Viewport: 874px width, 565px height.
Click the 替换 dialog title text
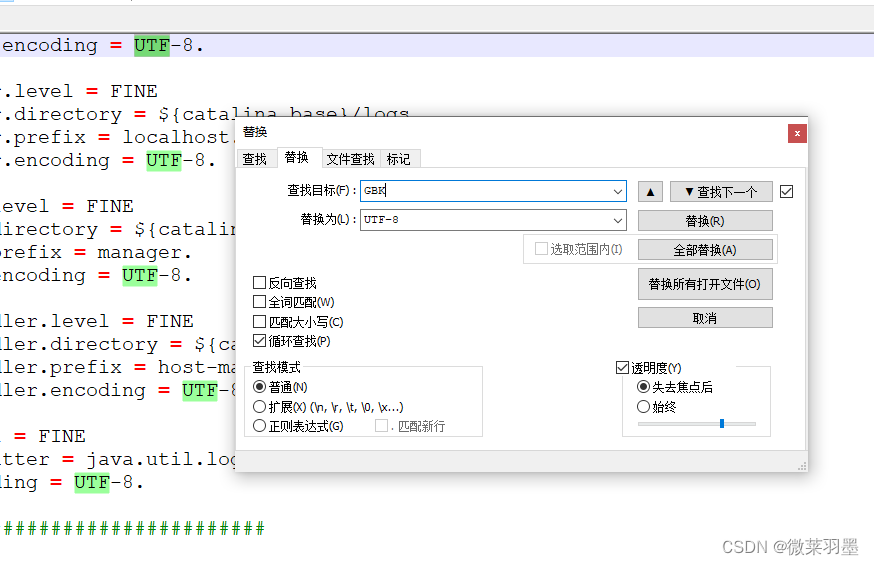click(x=255, y=132)
